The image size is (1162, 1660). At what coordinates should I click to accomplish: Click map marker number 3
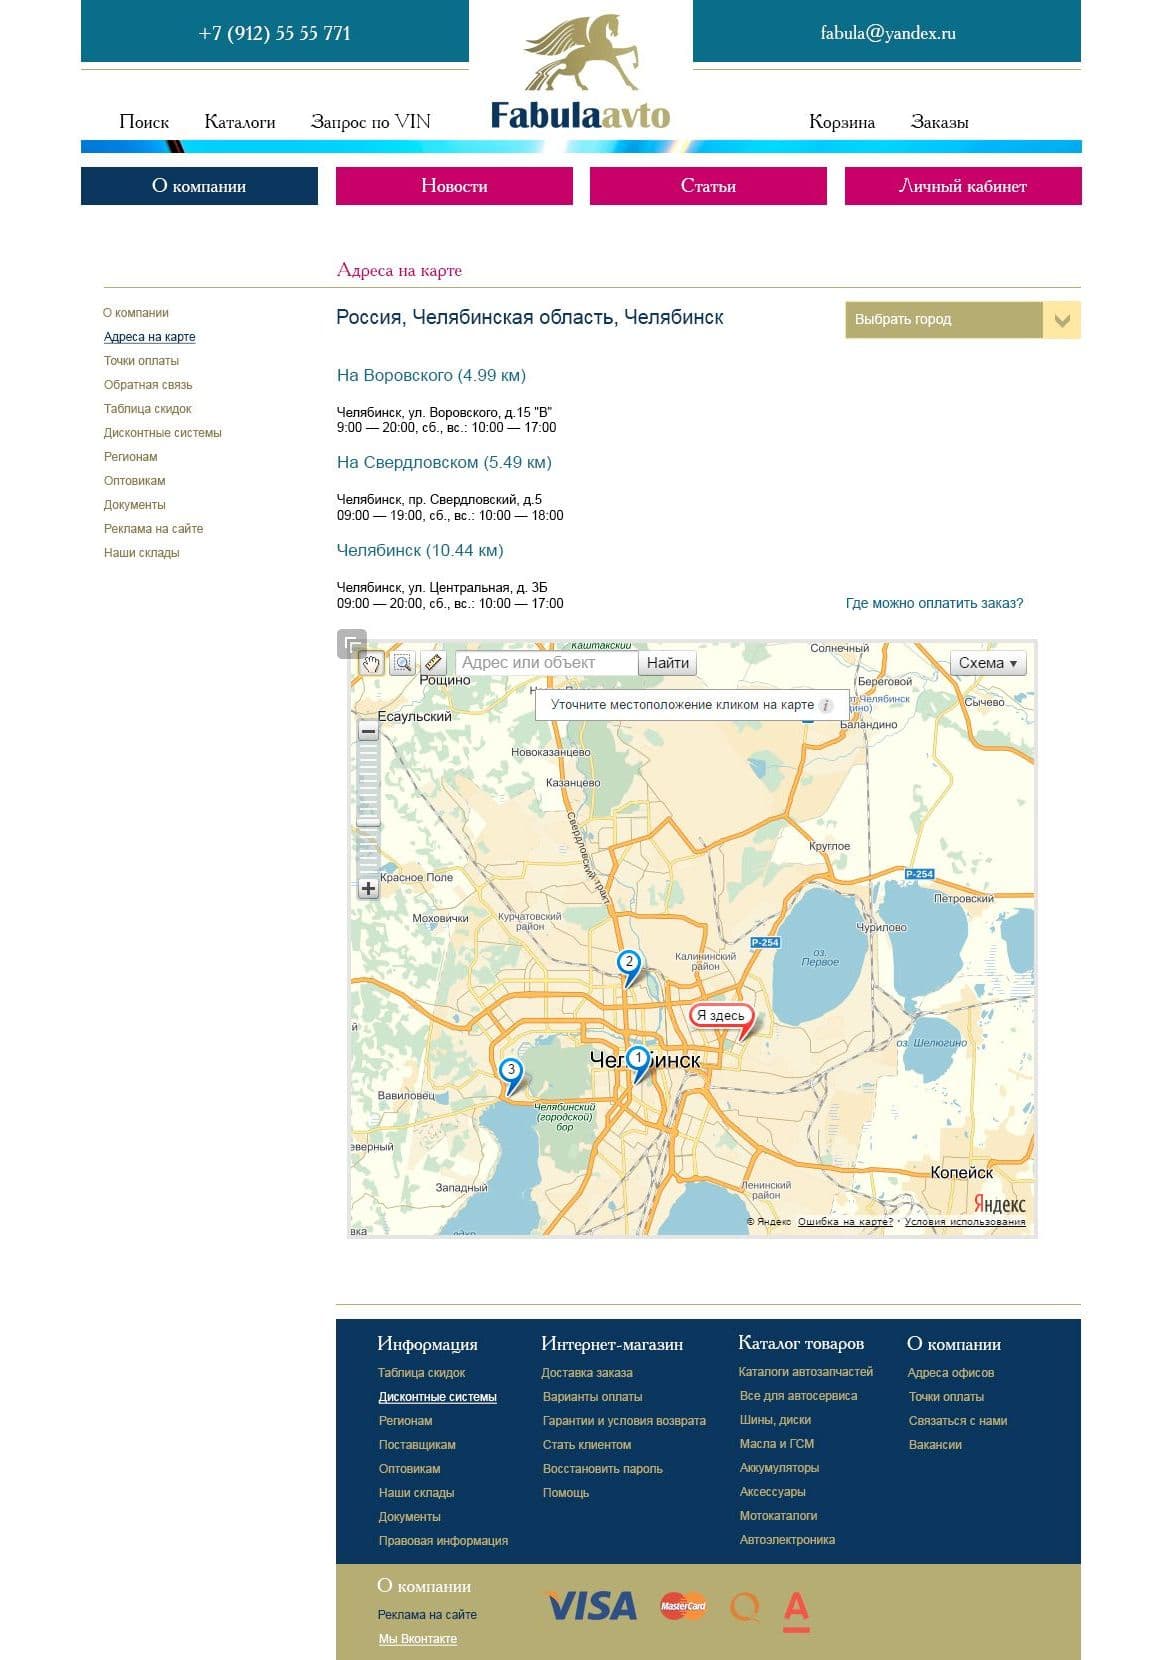click(511, 1075)
